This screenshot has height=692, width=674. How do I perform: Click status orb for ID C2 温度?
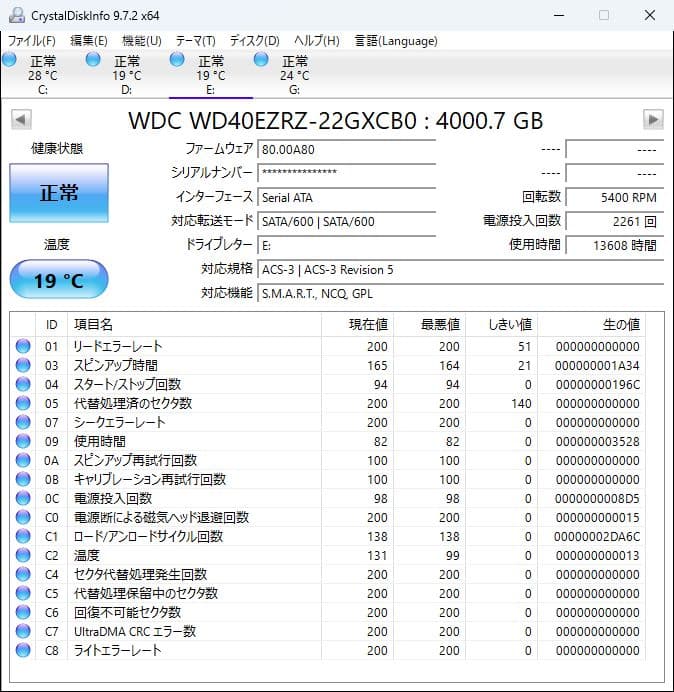point(23,555)
